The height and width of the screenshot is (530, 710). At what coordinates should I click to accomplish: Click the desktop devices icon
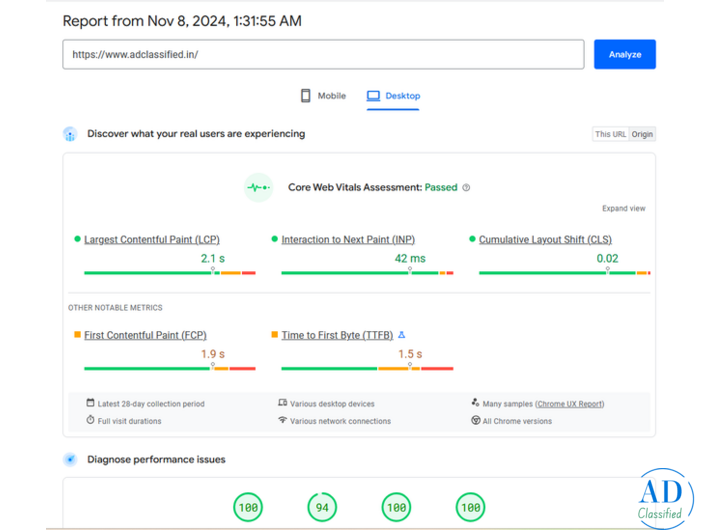point(283,403)
